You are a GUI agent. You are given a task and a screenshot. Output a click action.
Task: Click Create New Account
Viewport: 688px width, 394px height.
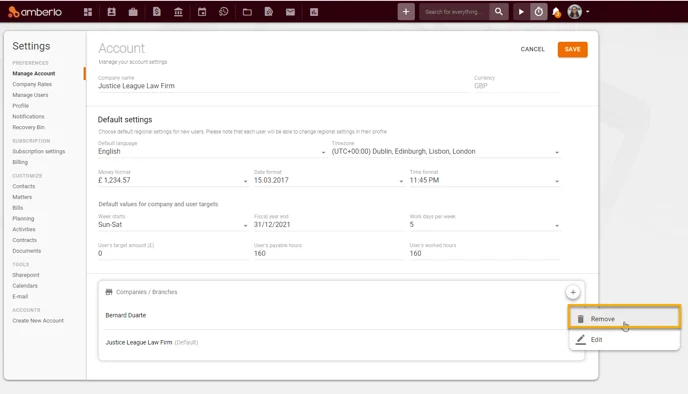[38, 321]
